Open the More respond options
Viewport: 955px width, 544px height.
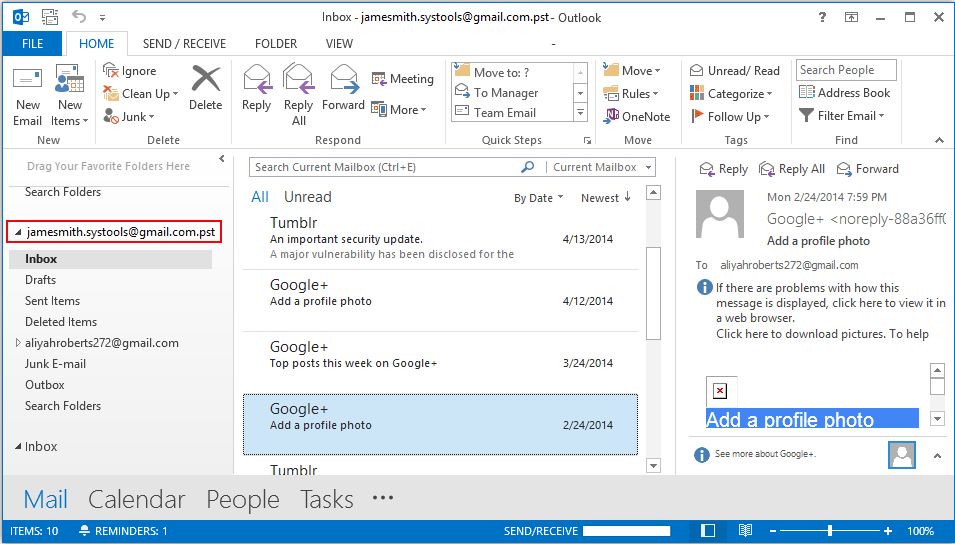click(x=399, y=110)
